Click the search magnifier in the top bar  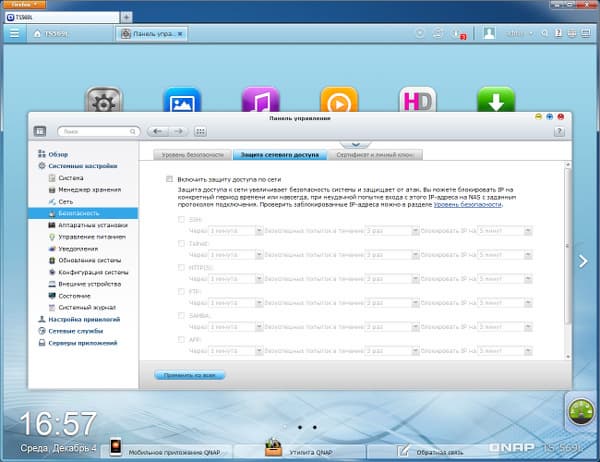pos(544,34)
